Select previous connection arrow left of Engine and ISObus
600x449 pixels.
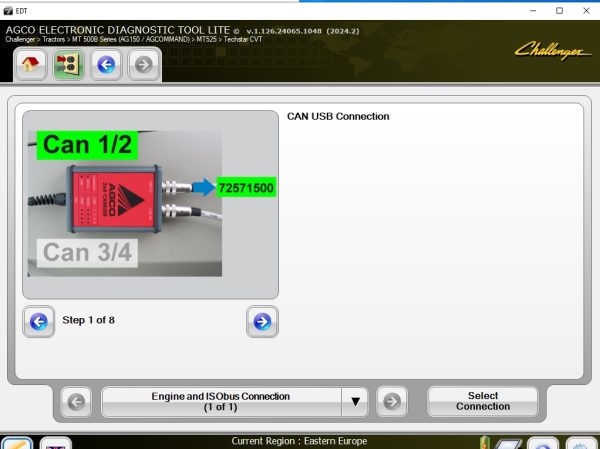[76, 402]
